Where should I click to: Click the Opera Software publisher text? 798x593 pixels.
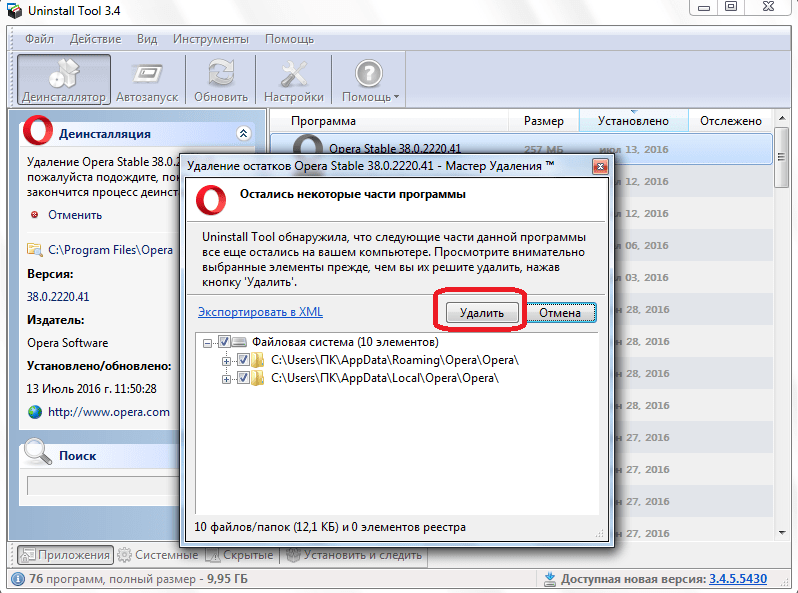coord(68,343)
